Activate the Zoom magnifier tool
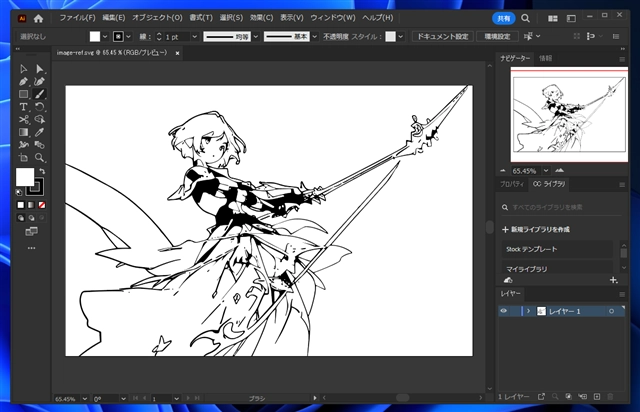Image resolution: width=640 pixels, height=412 pixels. [x=40, y=157]
